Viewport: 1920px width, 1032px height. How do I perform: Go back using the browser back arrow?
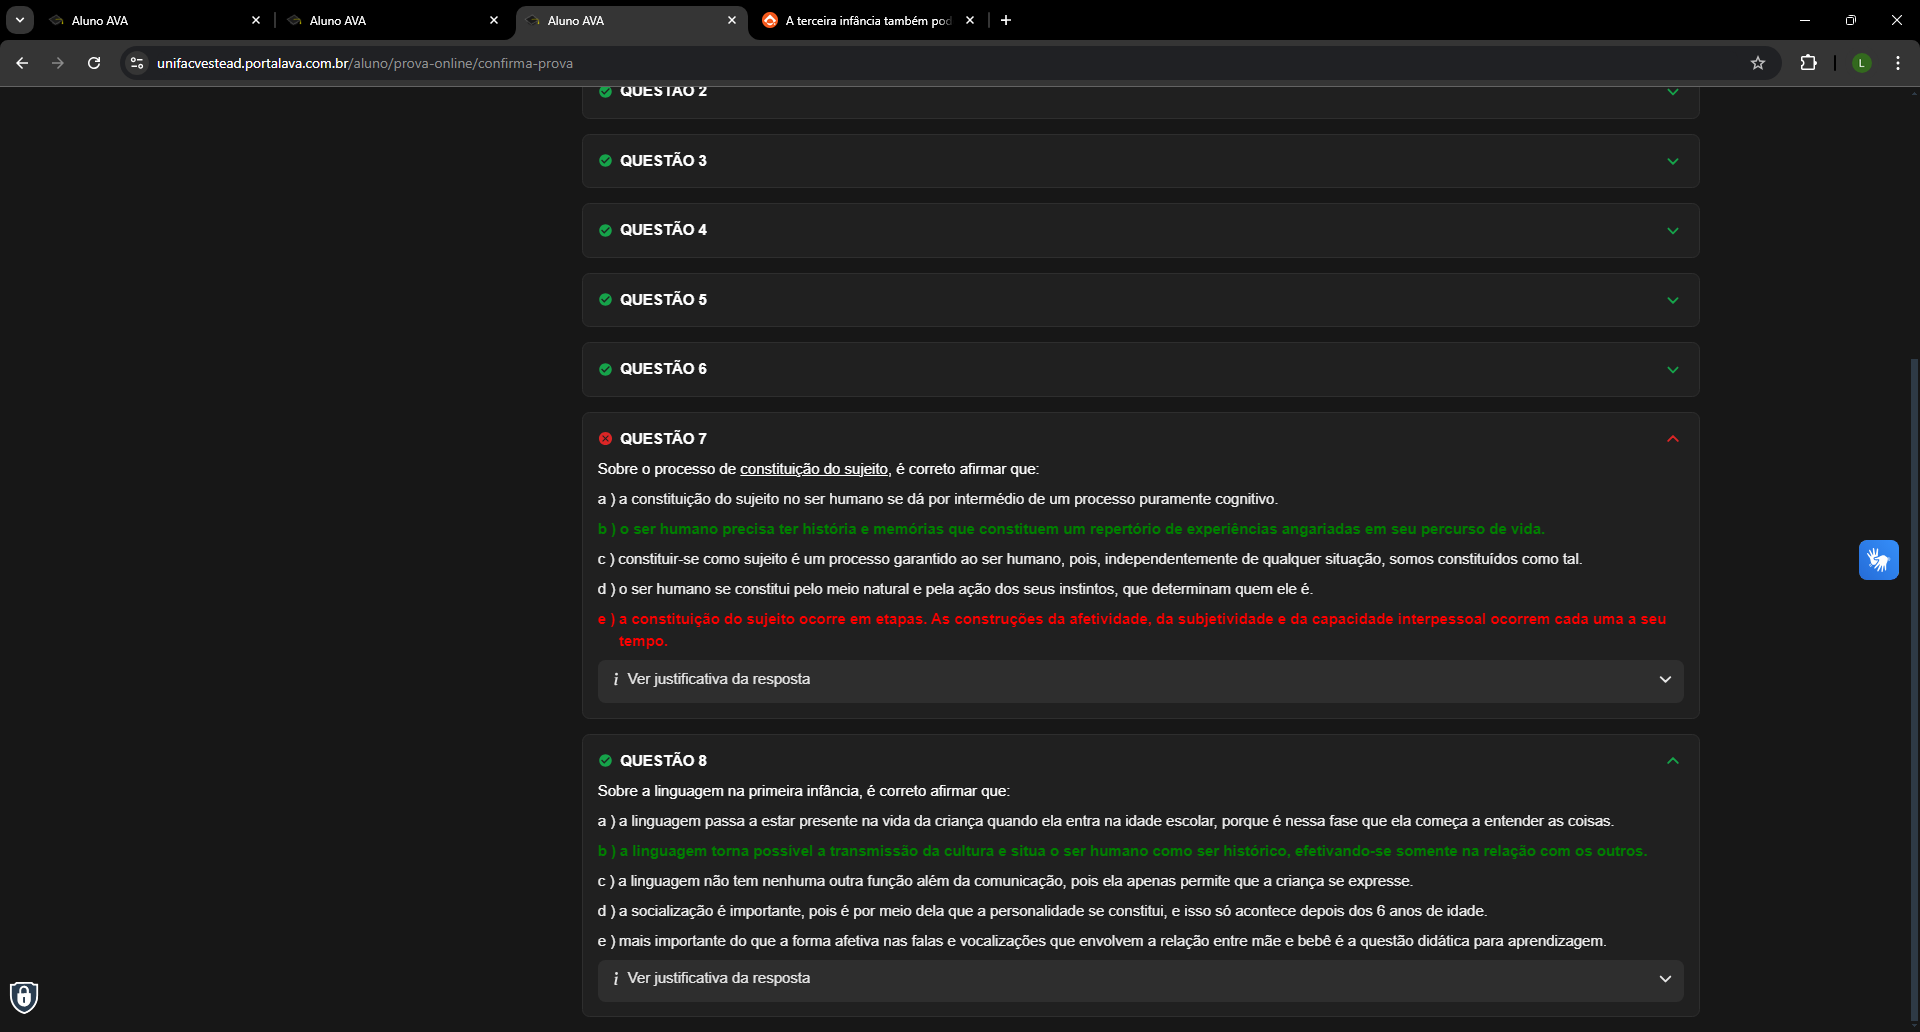coord(22,63)
